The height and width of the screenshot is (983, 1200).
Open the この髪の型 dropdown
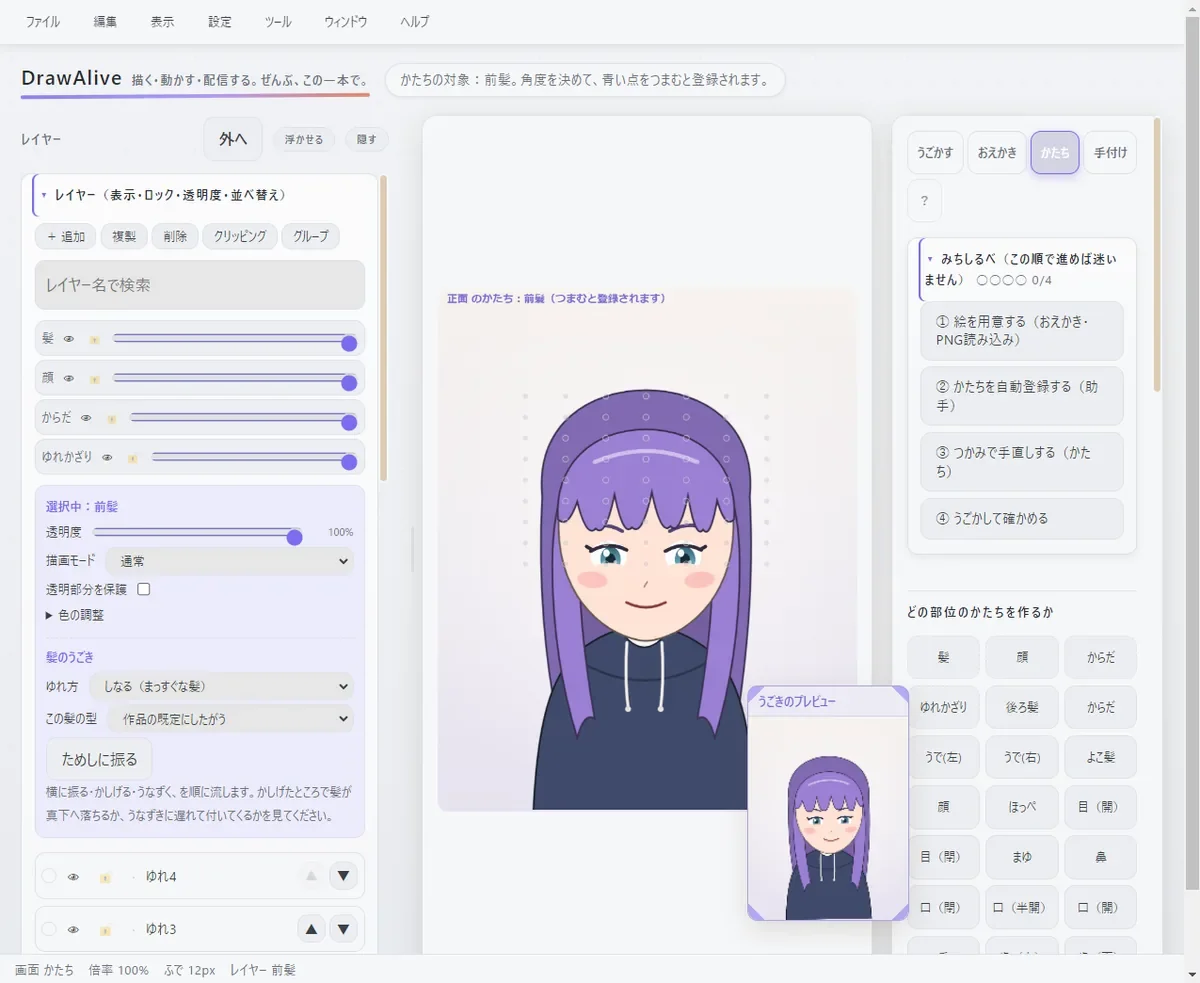coord(231,718)
